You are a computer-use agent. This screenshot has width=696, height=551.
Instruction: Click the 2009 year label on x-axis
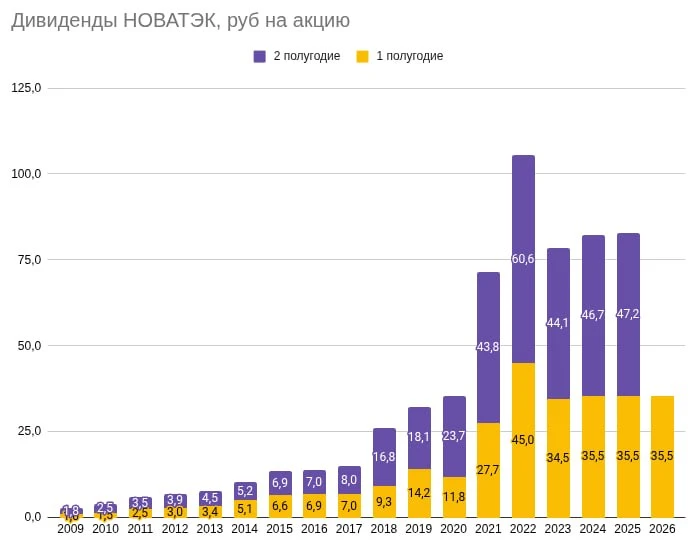click(71, 529)
